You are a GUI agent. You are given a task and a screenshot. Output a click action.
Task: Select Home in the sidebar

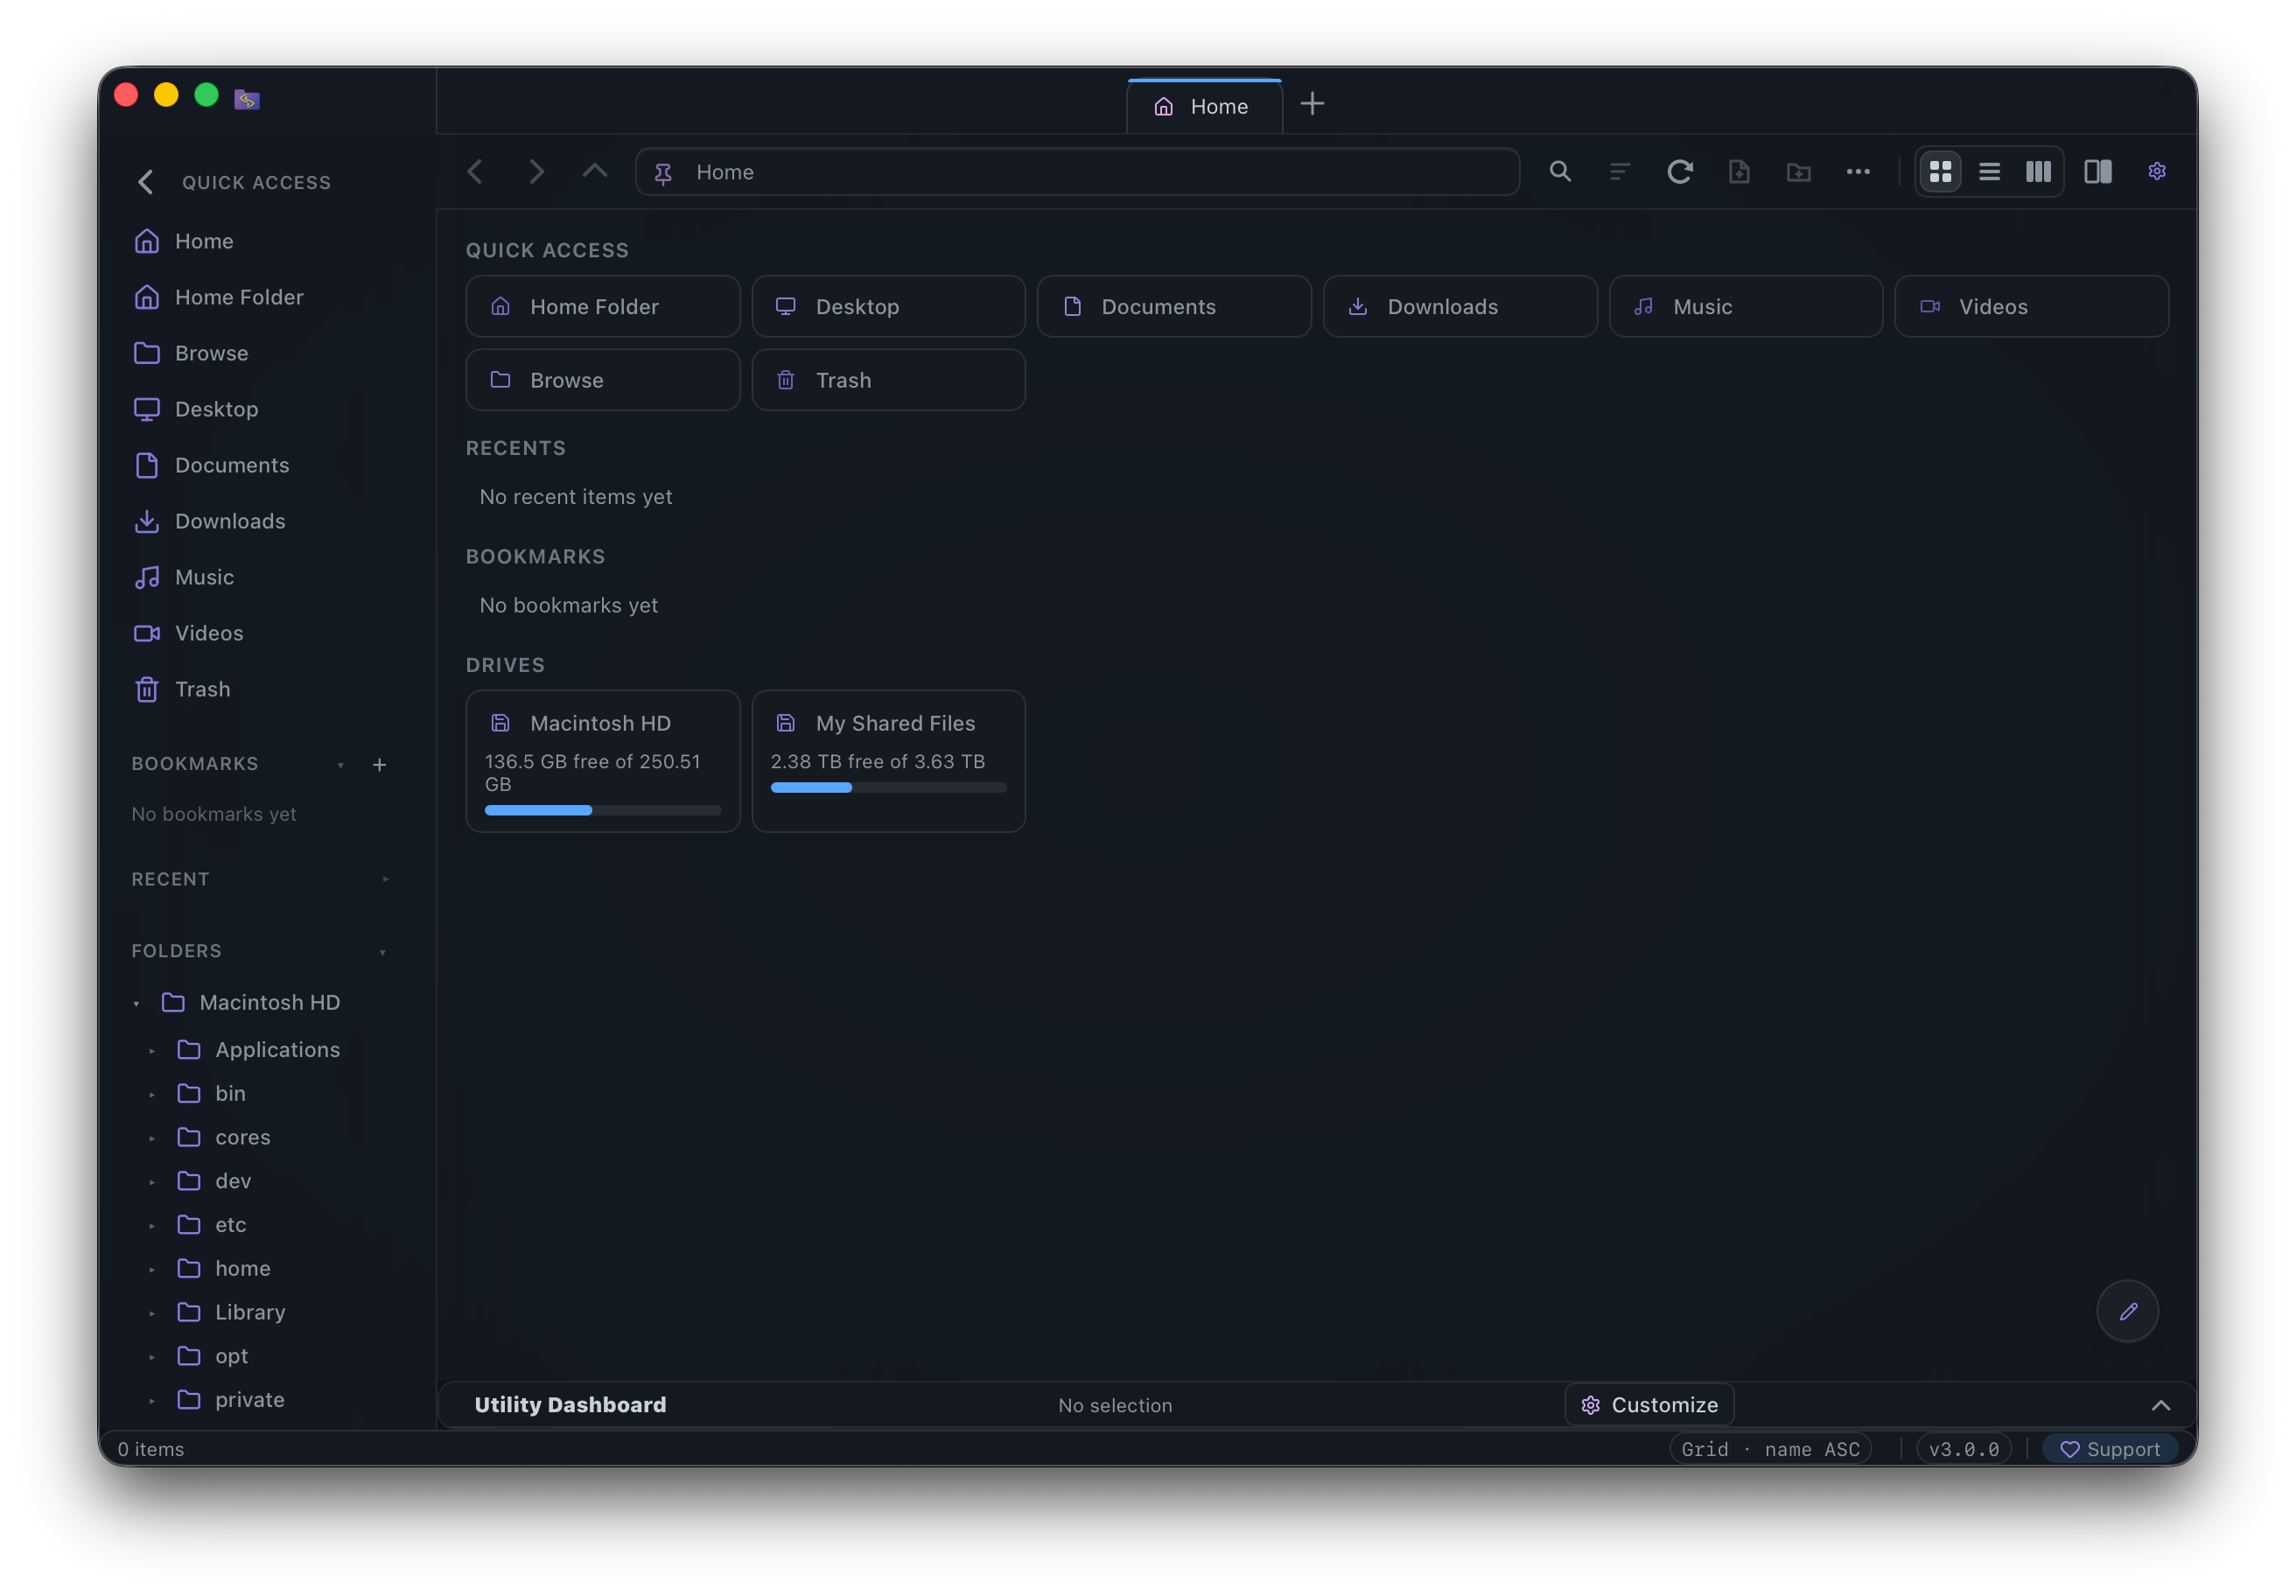pyautogui.click(x=261, y=241)
